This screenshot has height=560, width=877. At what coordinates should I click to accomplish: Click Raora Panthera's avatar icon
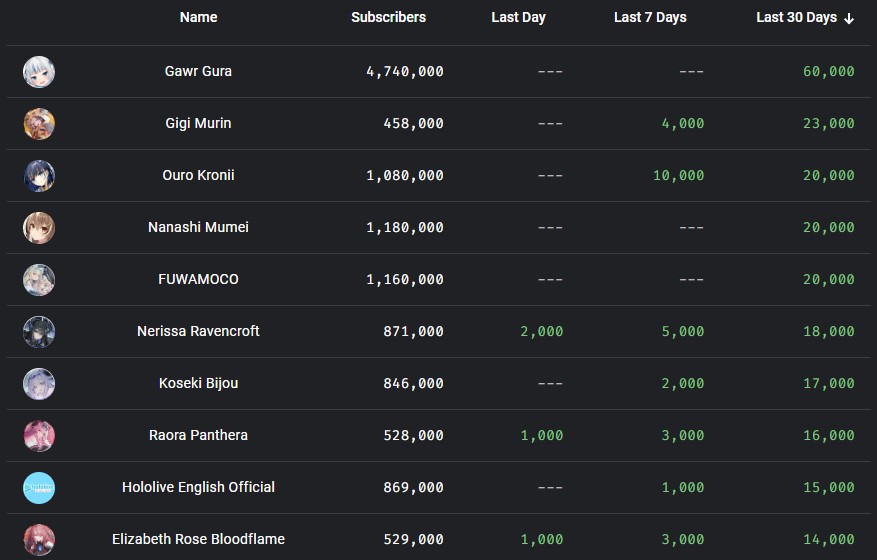39,436
